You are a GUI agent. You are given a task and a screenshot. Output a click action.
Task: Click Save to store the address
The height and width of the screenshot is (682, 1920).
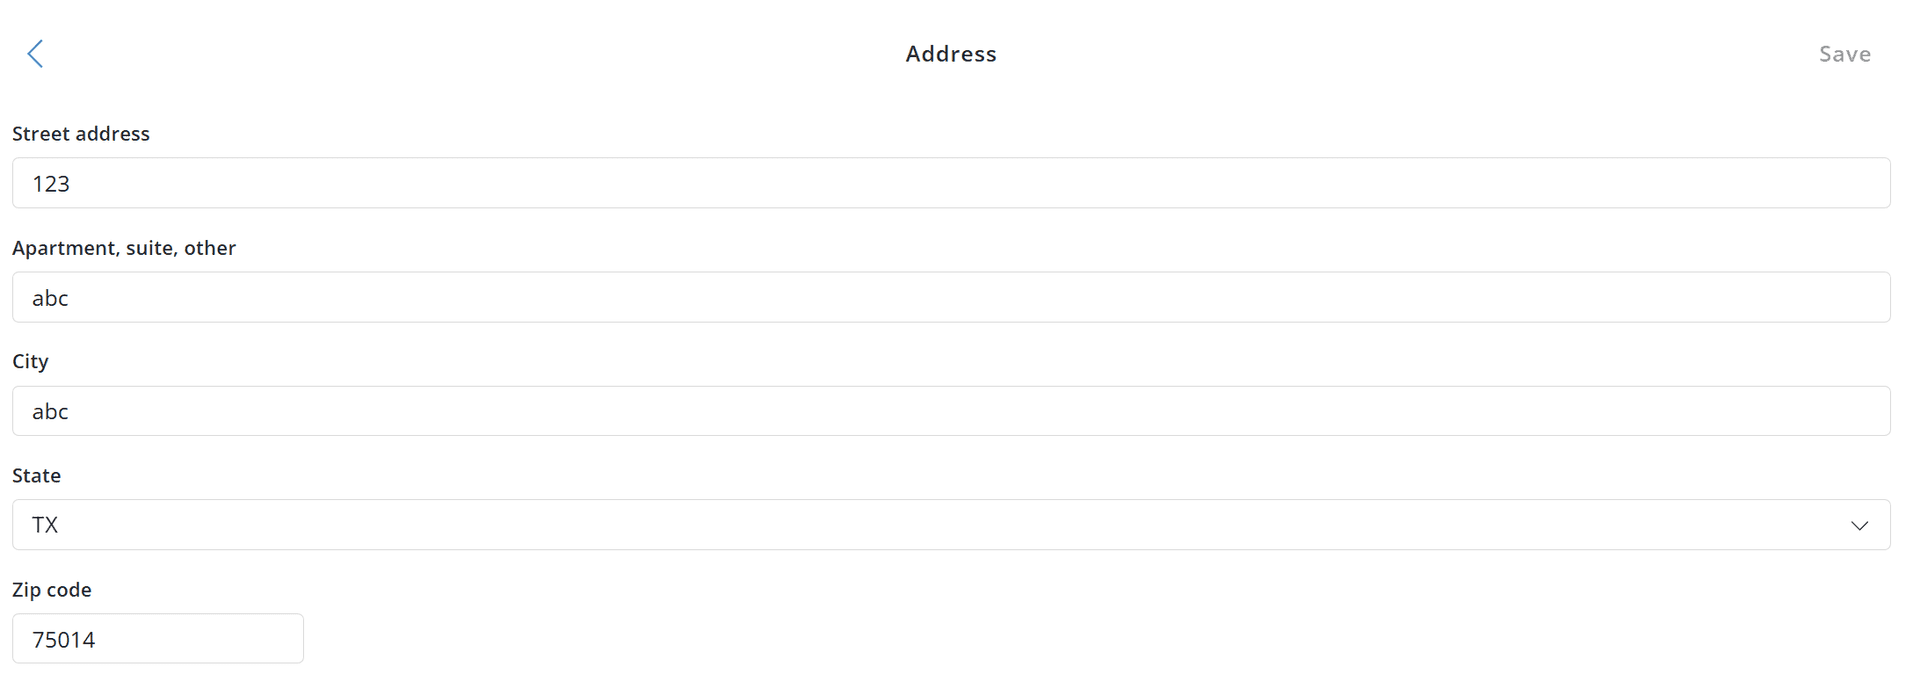(1845, 53)
